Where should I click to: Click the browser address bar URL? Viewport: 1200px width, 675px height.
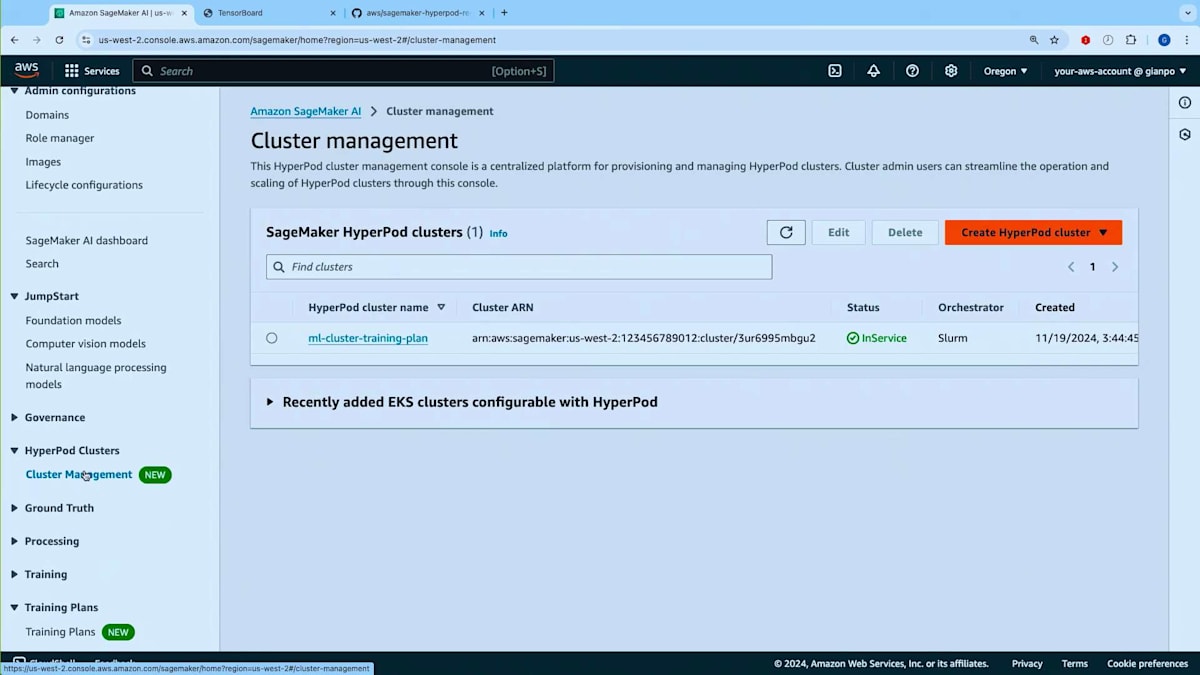point(297,40)
